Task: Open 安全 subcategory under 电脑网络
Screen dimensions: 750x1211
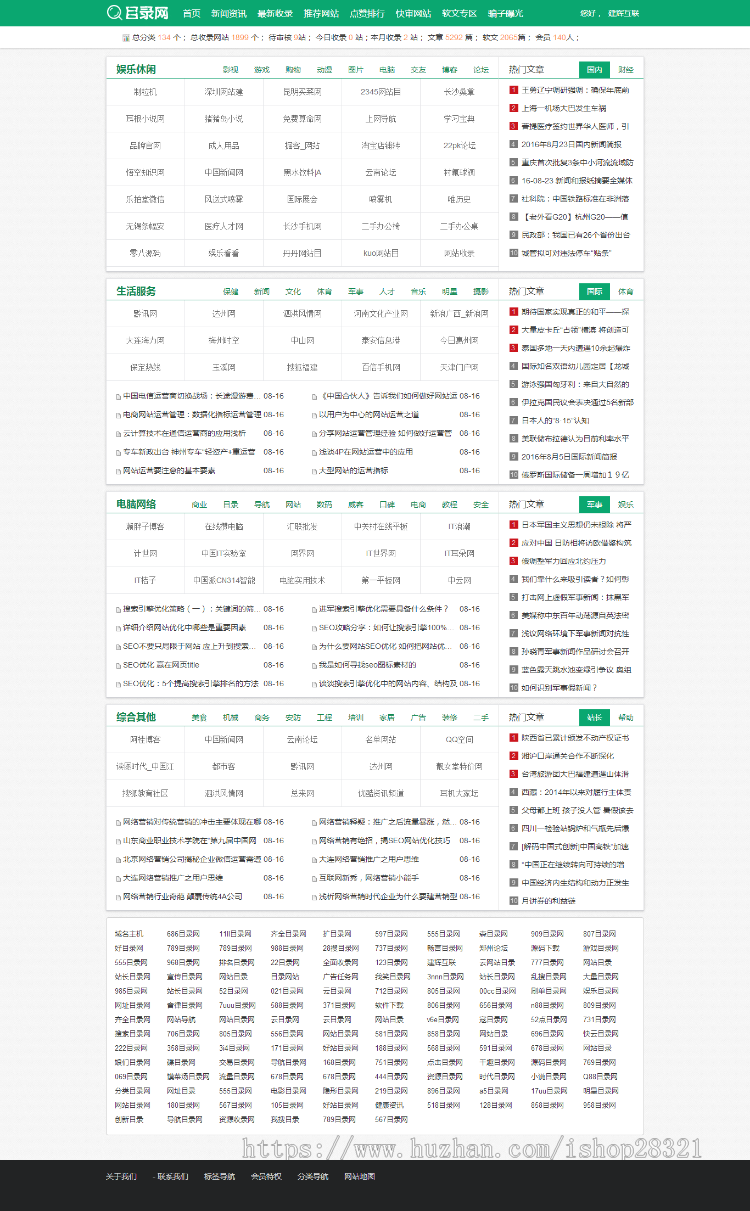Action: [x=481, y=504]
